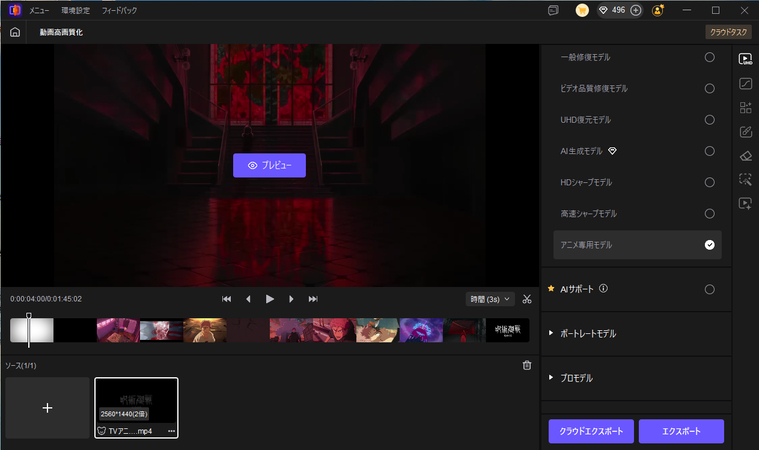Open the 時間 (3s) dropdown

click(490, 298)
